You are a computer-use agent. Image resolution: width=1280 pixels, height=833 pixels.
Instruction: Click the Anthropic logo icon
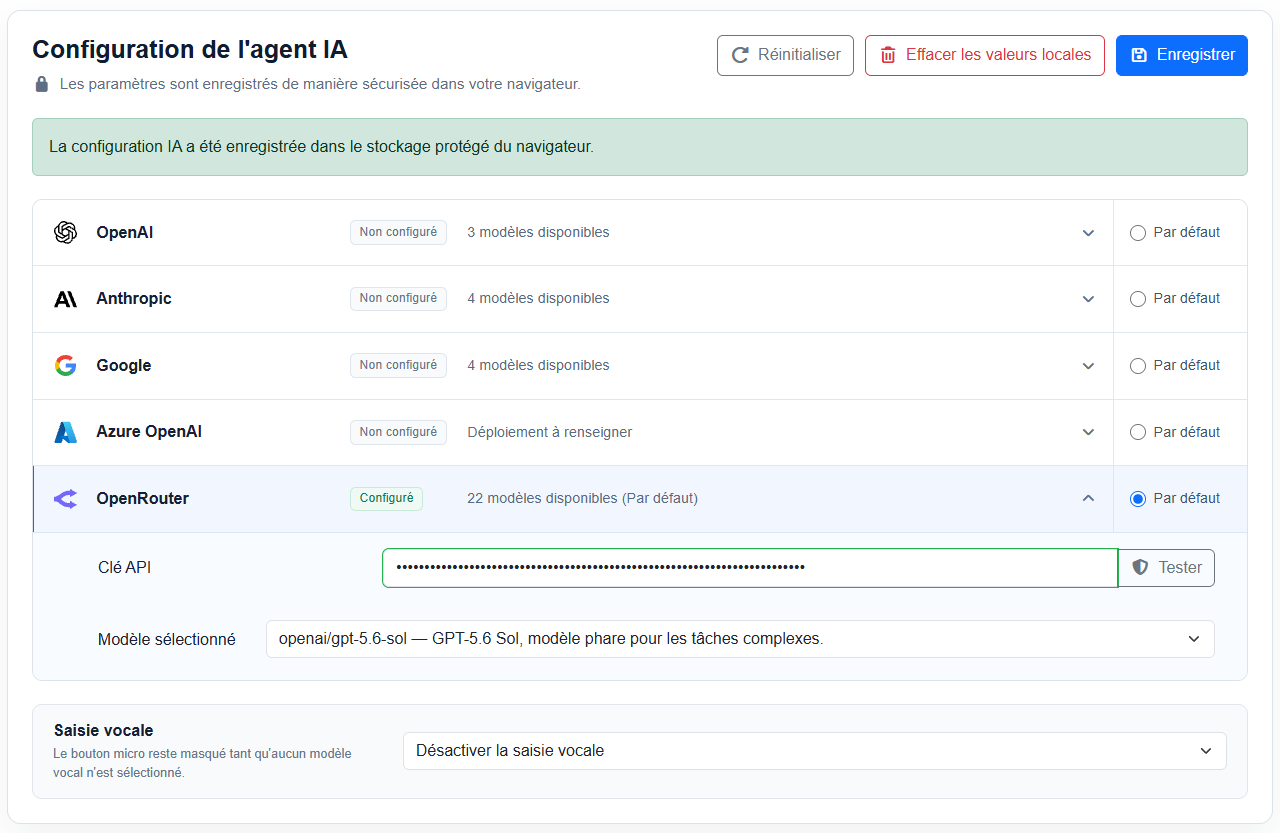[x=65, y=299]
